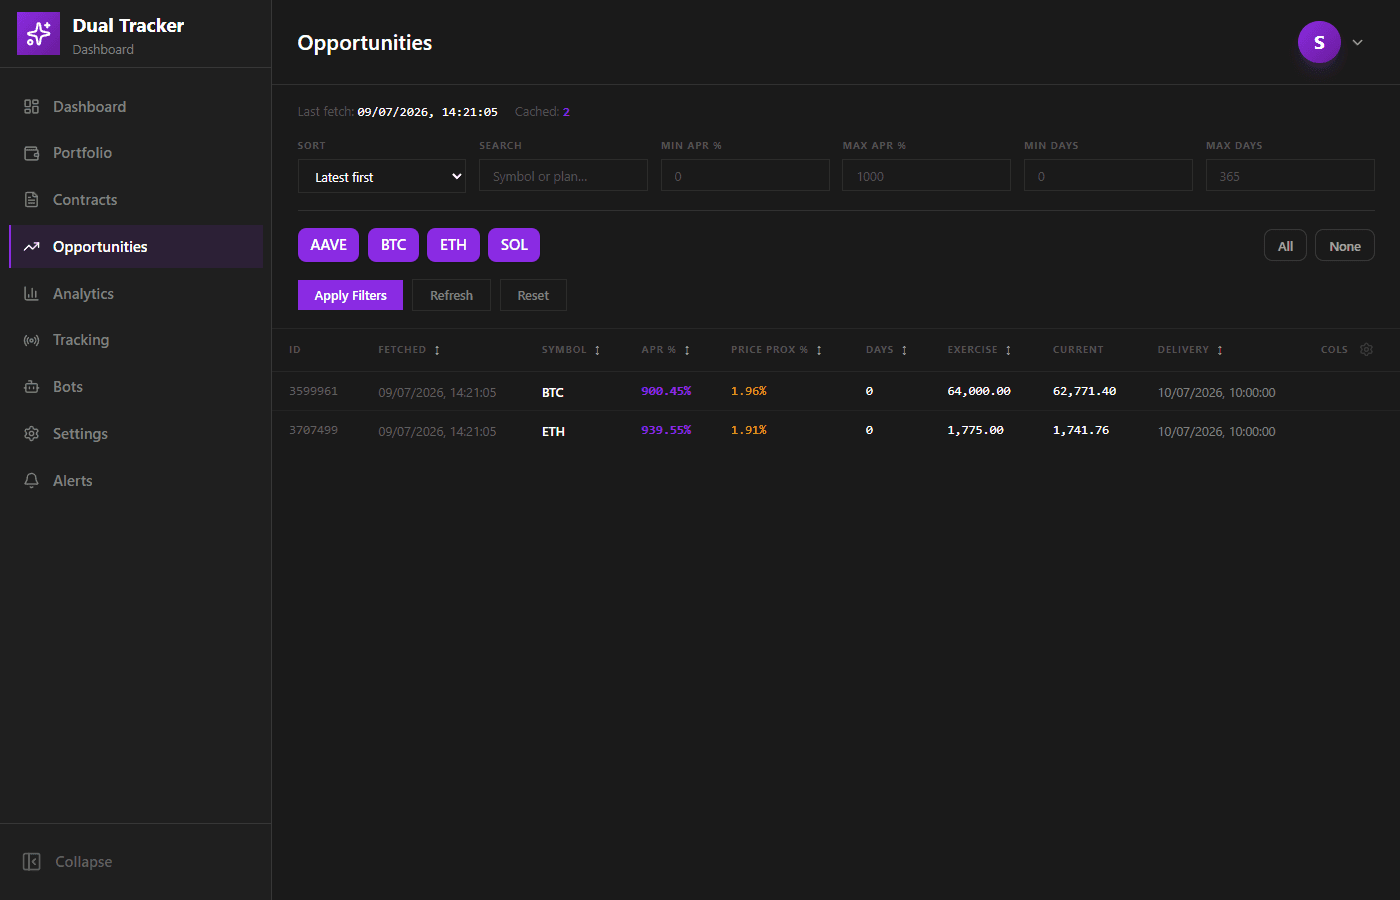Screen dimensions: 1400x900
Task: Click the Dashboard grid icon in sidebar
Action: pyautogui.click(x=31, y=107)
